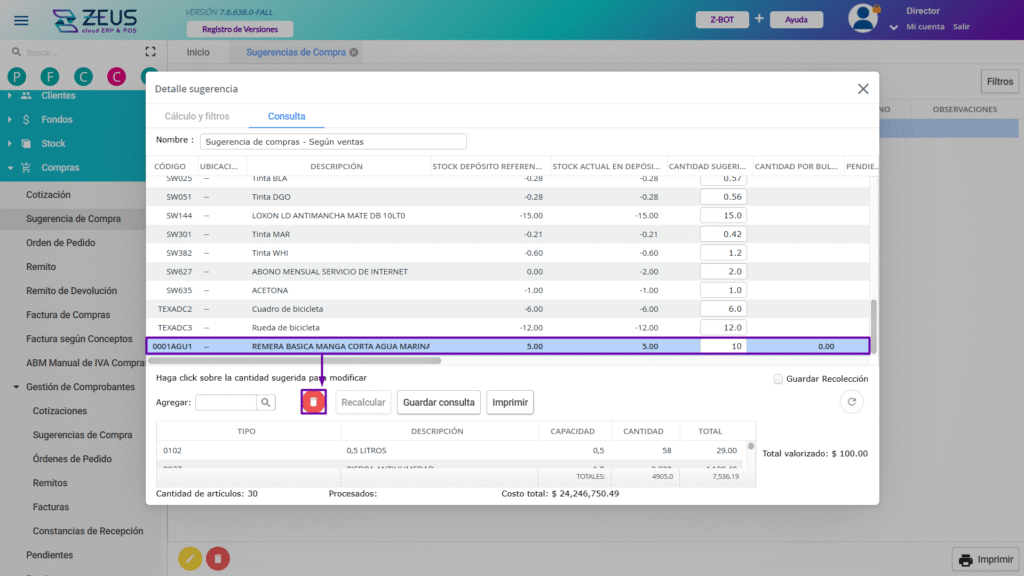Select the LOXON LD ANTIMANCHA row
Viewport: 1024px width, 576px height.
coord(508,216)
